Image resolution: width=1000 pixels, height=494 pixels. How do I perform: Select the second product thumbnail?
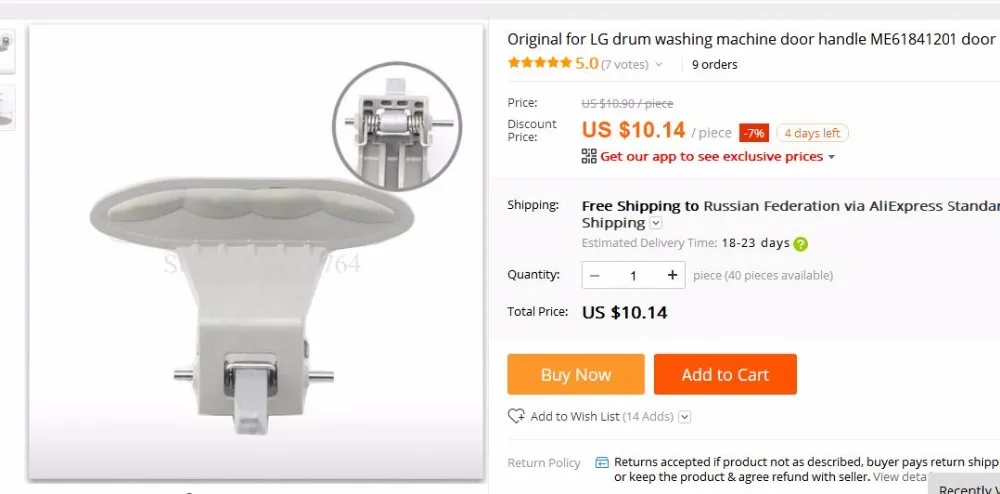pyautogui.click(x=7, y=107)
